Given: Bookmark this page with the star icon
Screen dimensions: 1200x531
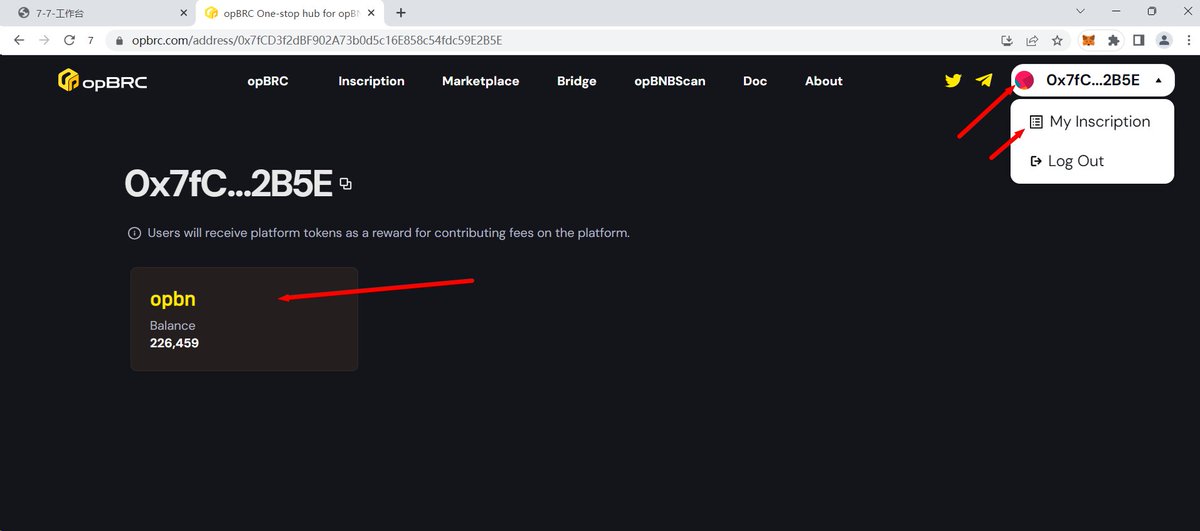Looking at the screenshot, I should [1057, 40].
